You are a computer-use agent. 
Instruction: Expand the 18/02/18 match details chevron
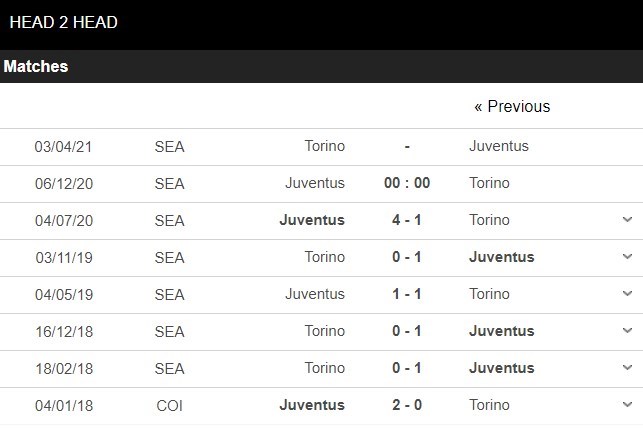(x=627, y=368)
